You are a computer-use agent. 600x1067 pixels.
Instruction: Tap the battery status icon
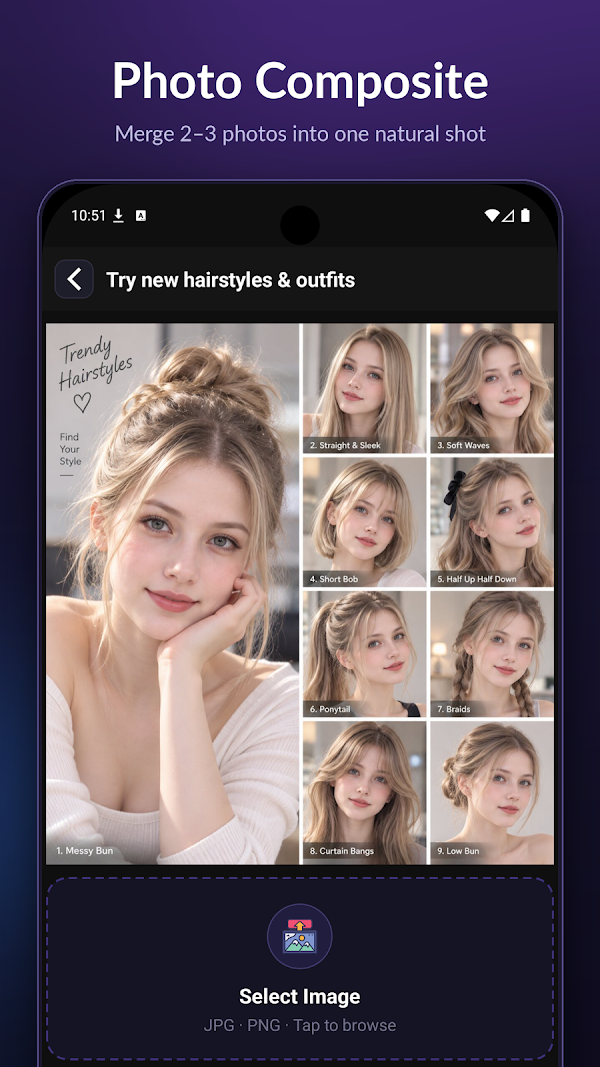525,216
